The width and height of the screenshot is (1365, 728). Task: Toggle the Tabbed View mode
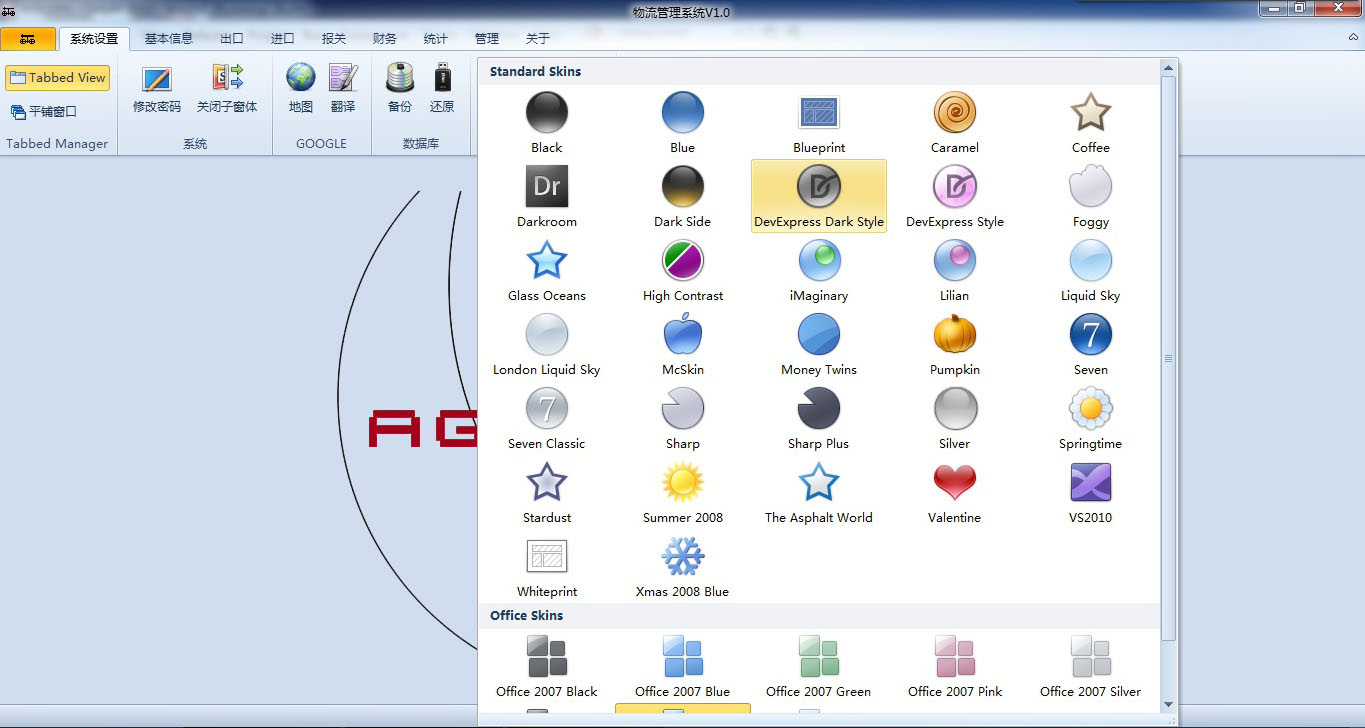57,78
